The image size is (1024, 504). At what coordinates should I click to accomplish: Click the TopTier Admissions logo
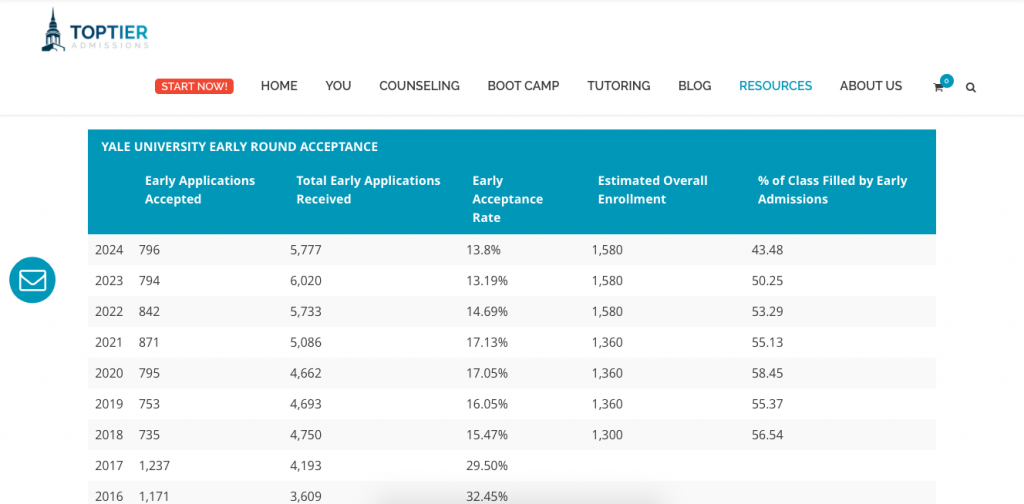click(95, 30)
